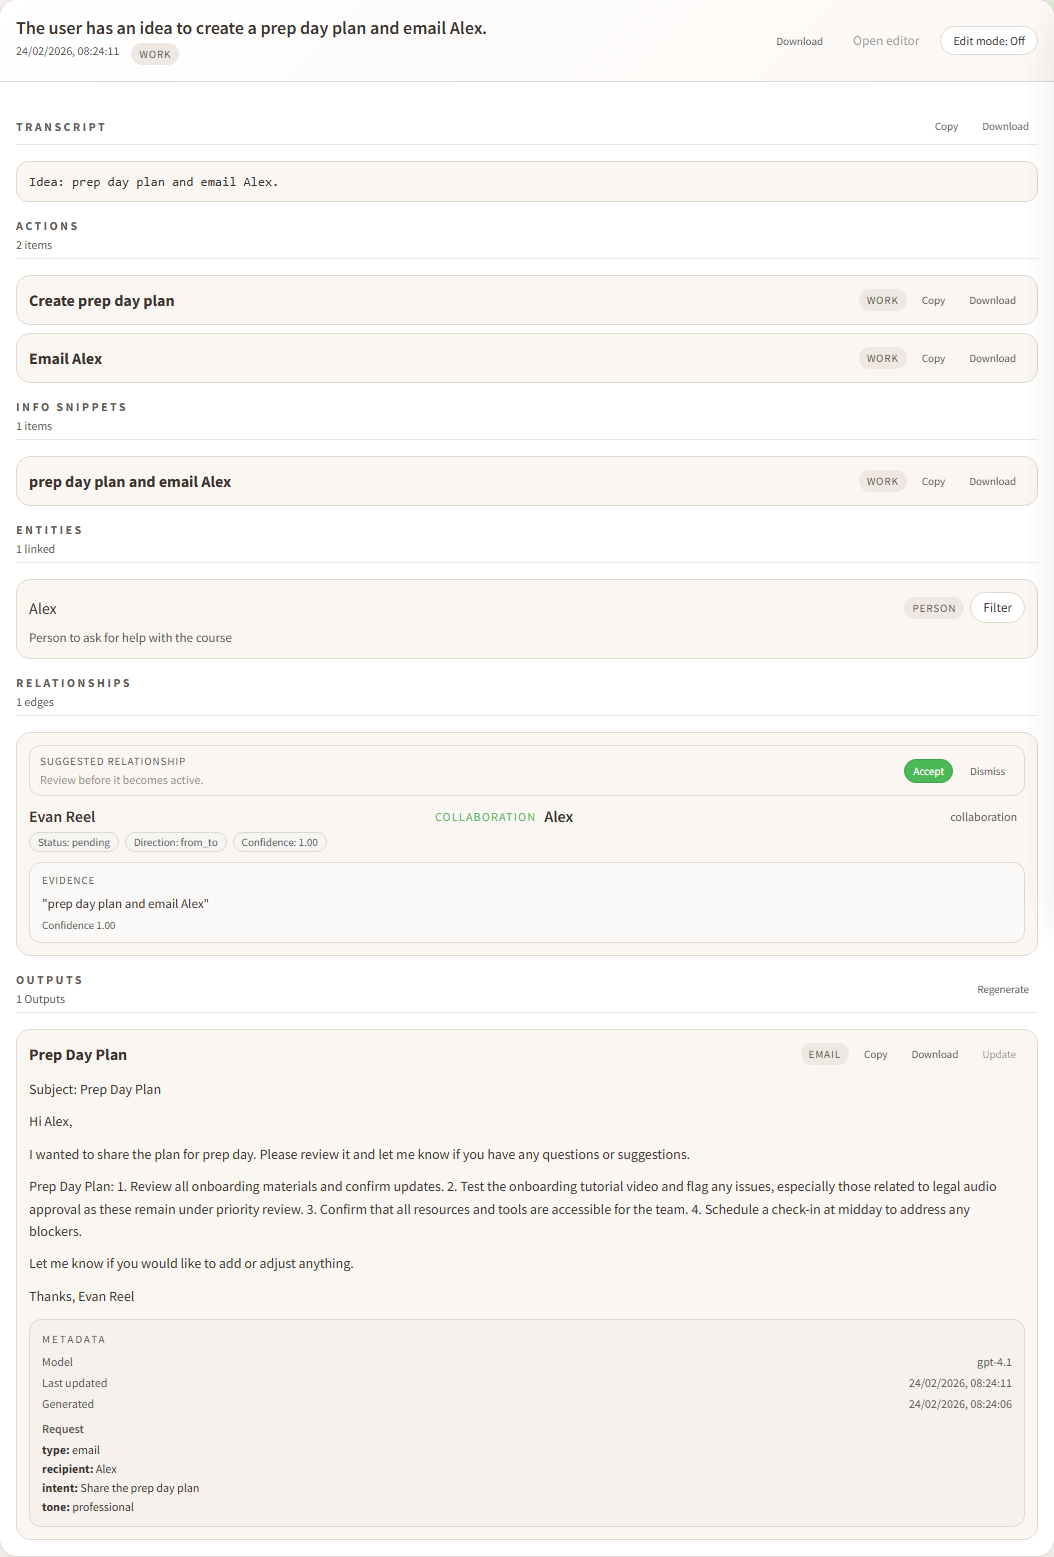The image size is (1054, 1557).
Task: Toggle Edit mode to On
Action: click(988, 40)
